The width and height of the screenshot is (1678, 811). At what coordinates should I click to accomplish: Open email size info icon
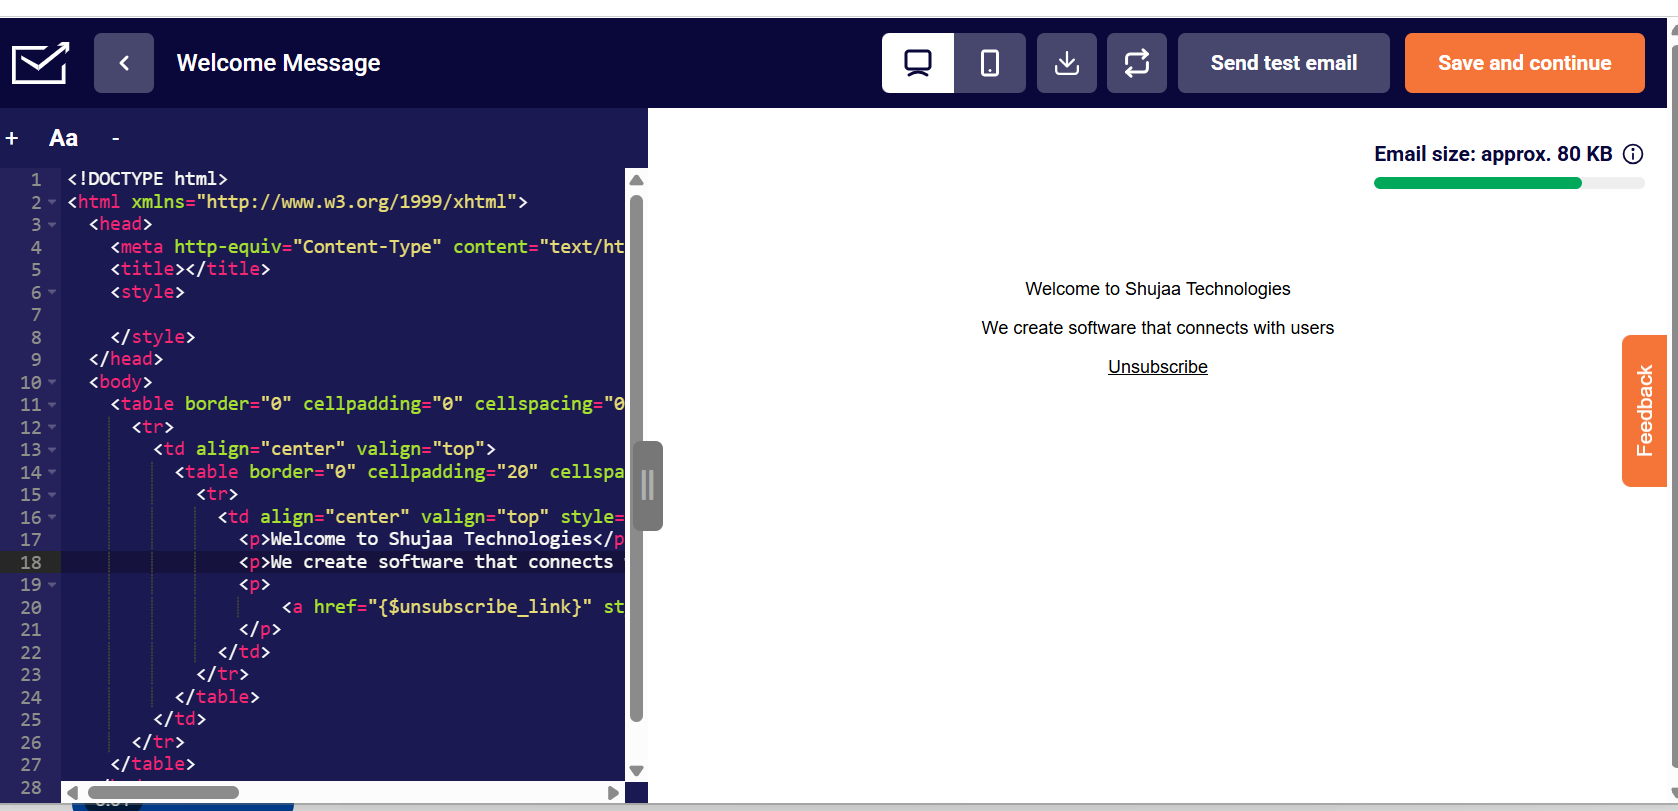(x=1633, y=154)
